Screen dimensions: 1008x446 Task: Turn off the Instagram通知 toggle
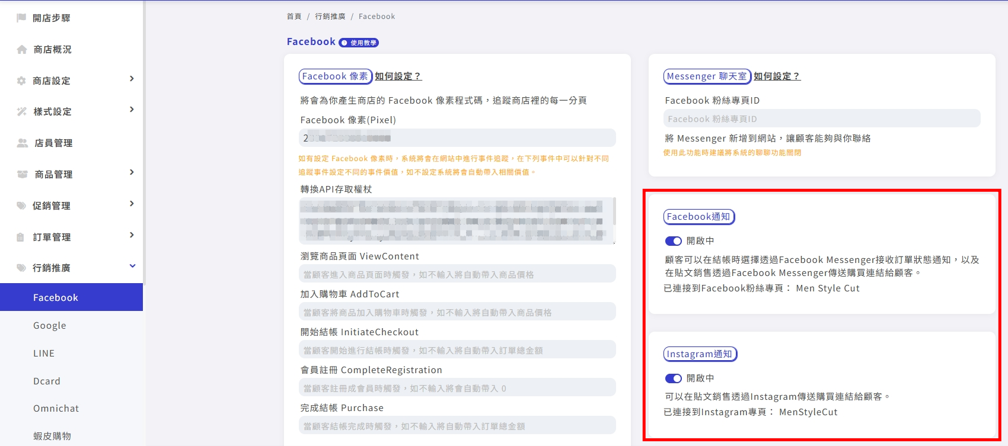pos(673,378)
